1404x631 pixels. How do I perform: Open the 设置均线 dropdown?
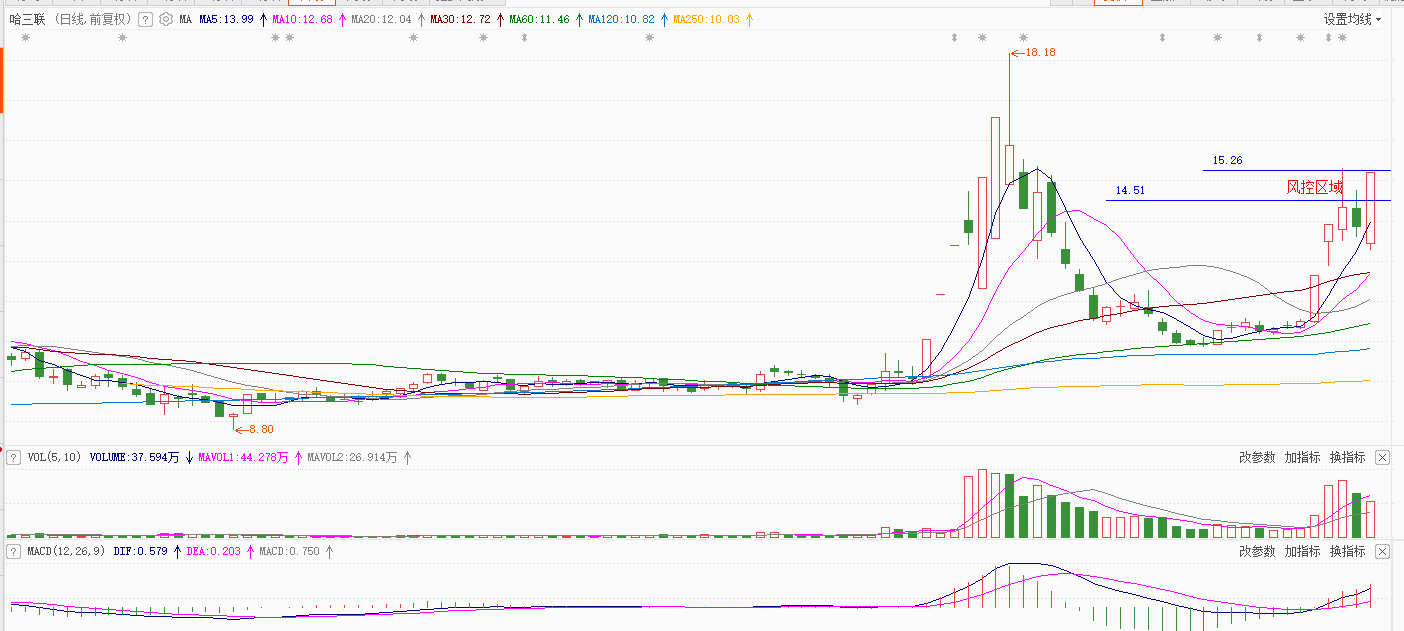(x=1352, y=19)
